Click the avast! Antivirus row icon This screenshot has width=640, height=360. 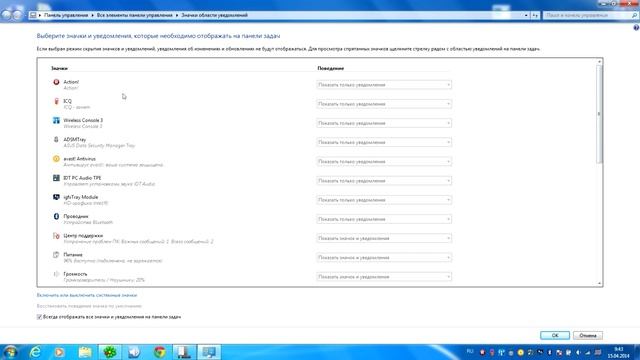56,159
